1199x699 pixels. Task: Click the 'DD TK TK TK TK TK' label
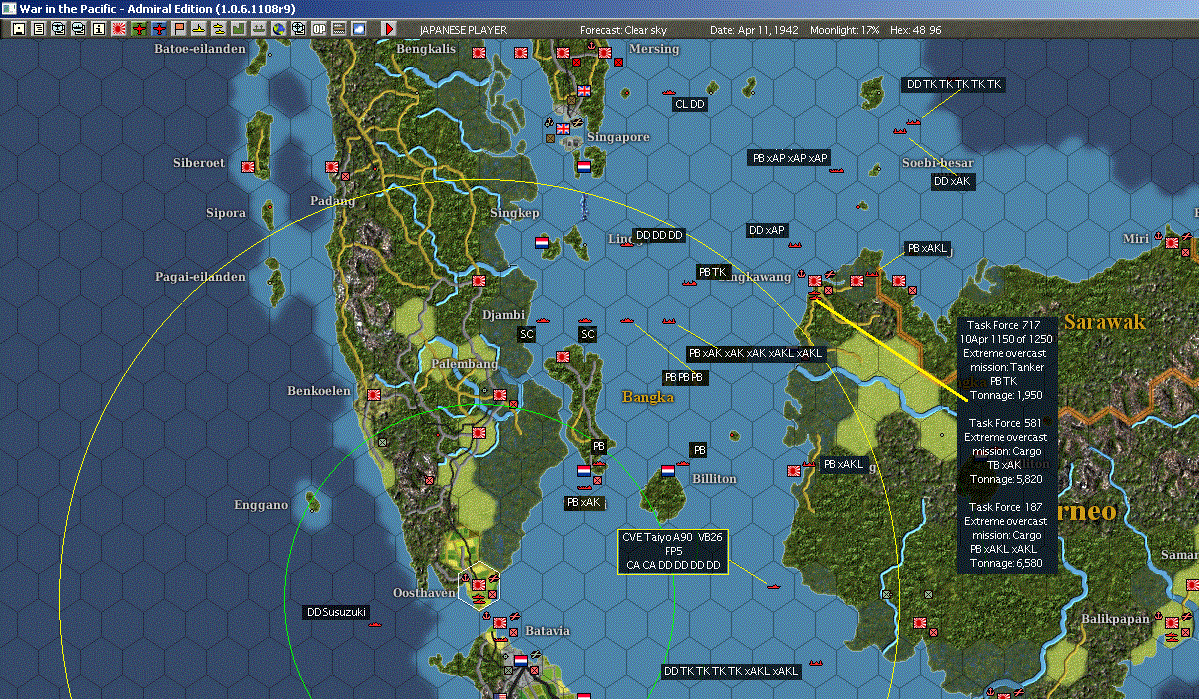coord(954,84)
